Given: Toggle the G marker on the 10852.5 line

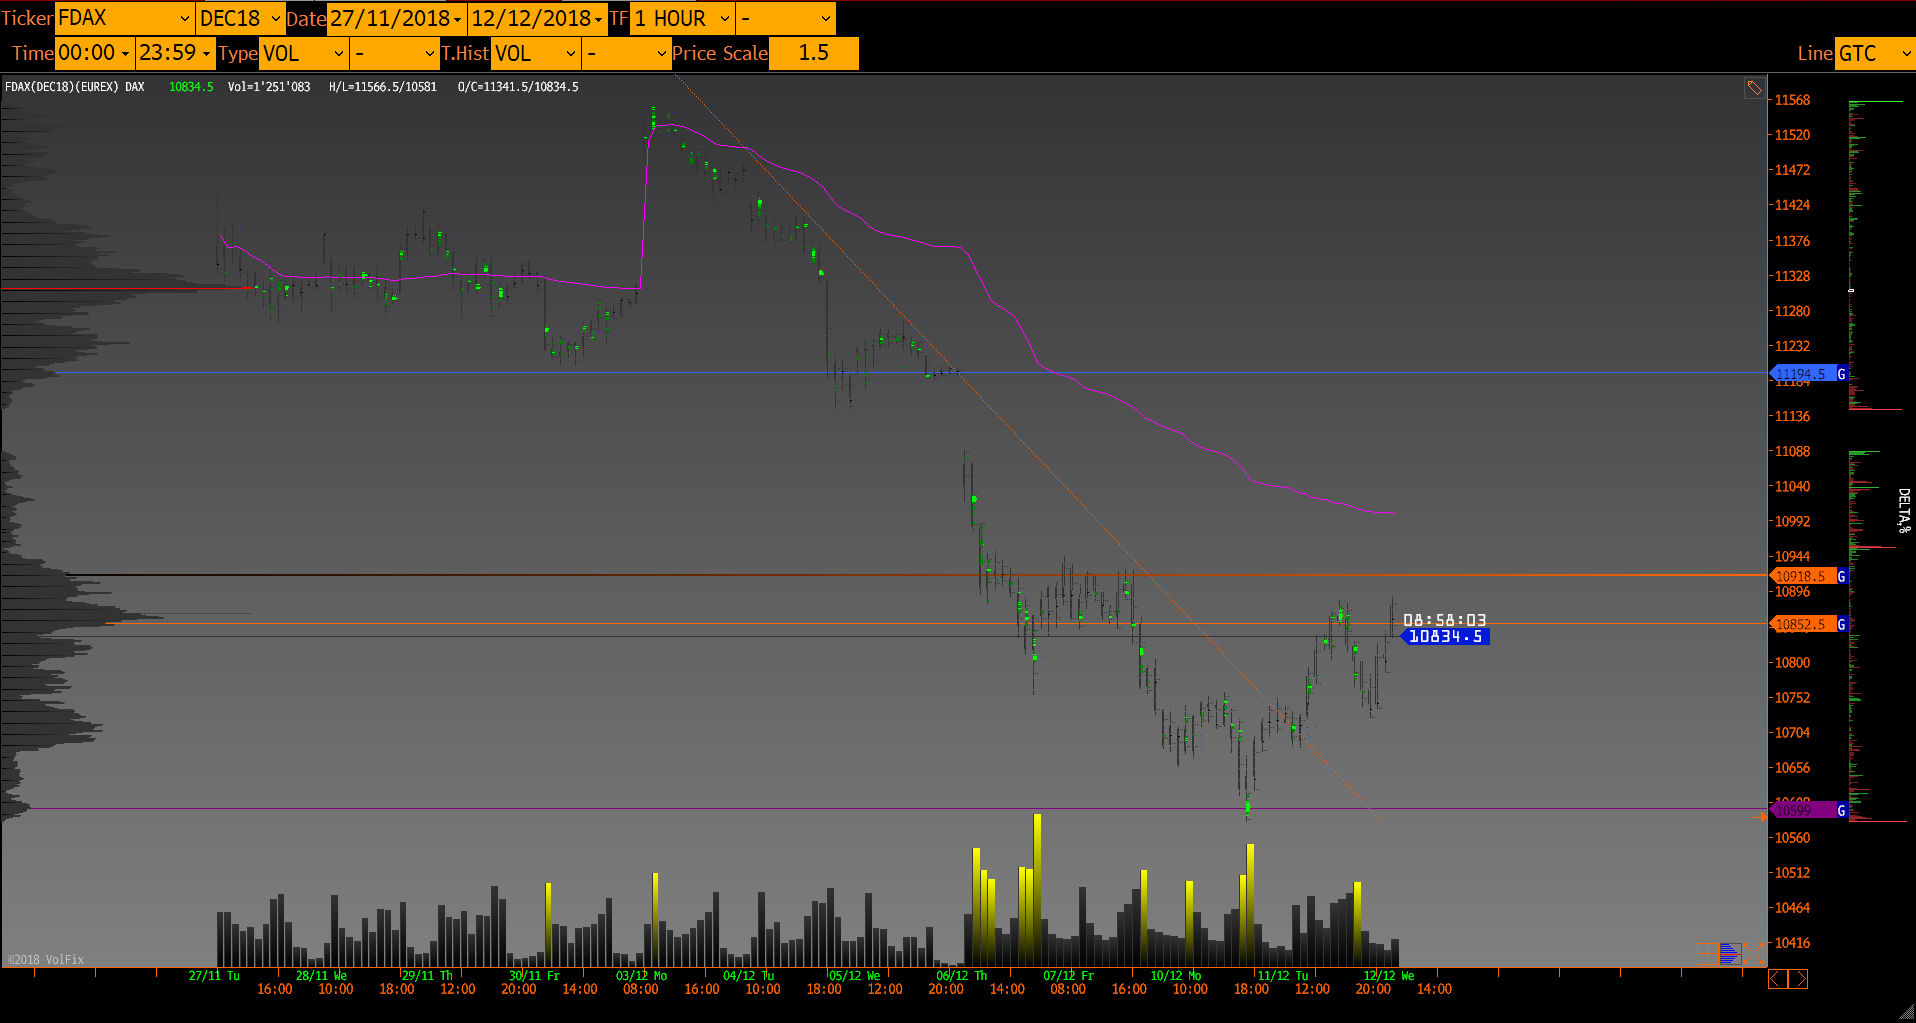Looking at the screenshot, I should (1841, 624).
